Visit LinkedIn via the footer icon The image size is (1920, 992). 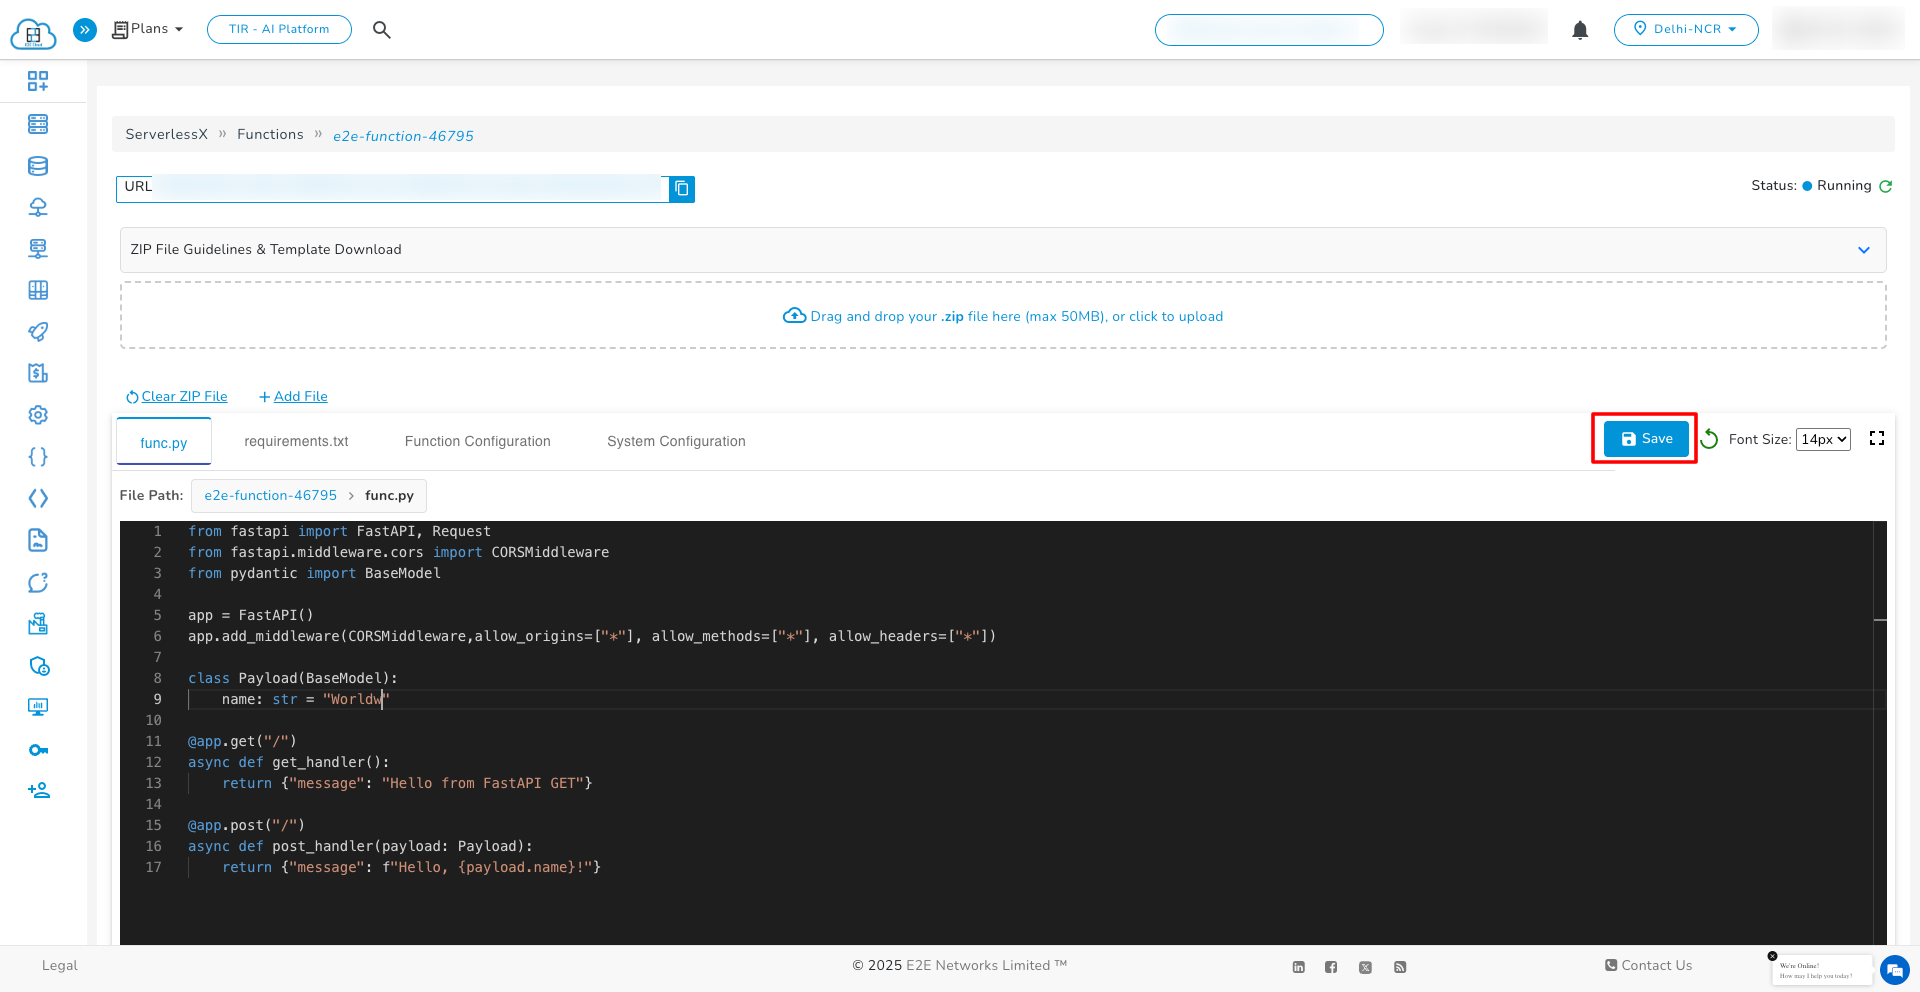[x=1298, y=967]
